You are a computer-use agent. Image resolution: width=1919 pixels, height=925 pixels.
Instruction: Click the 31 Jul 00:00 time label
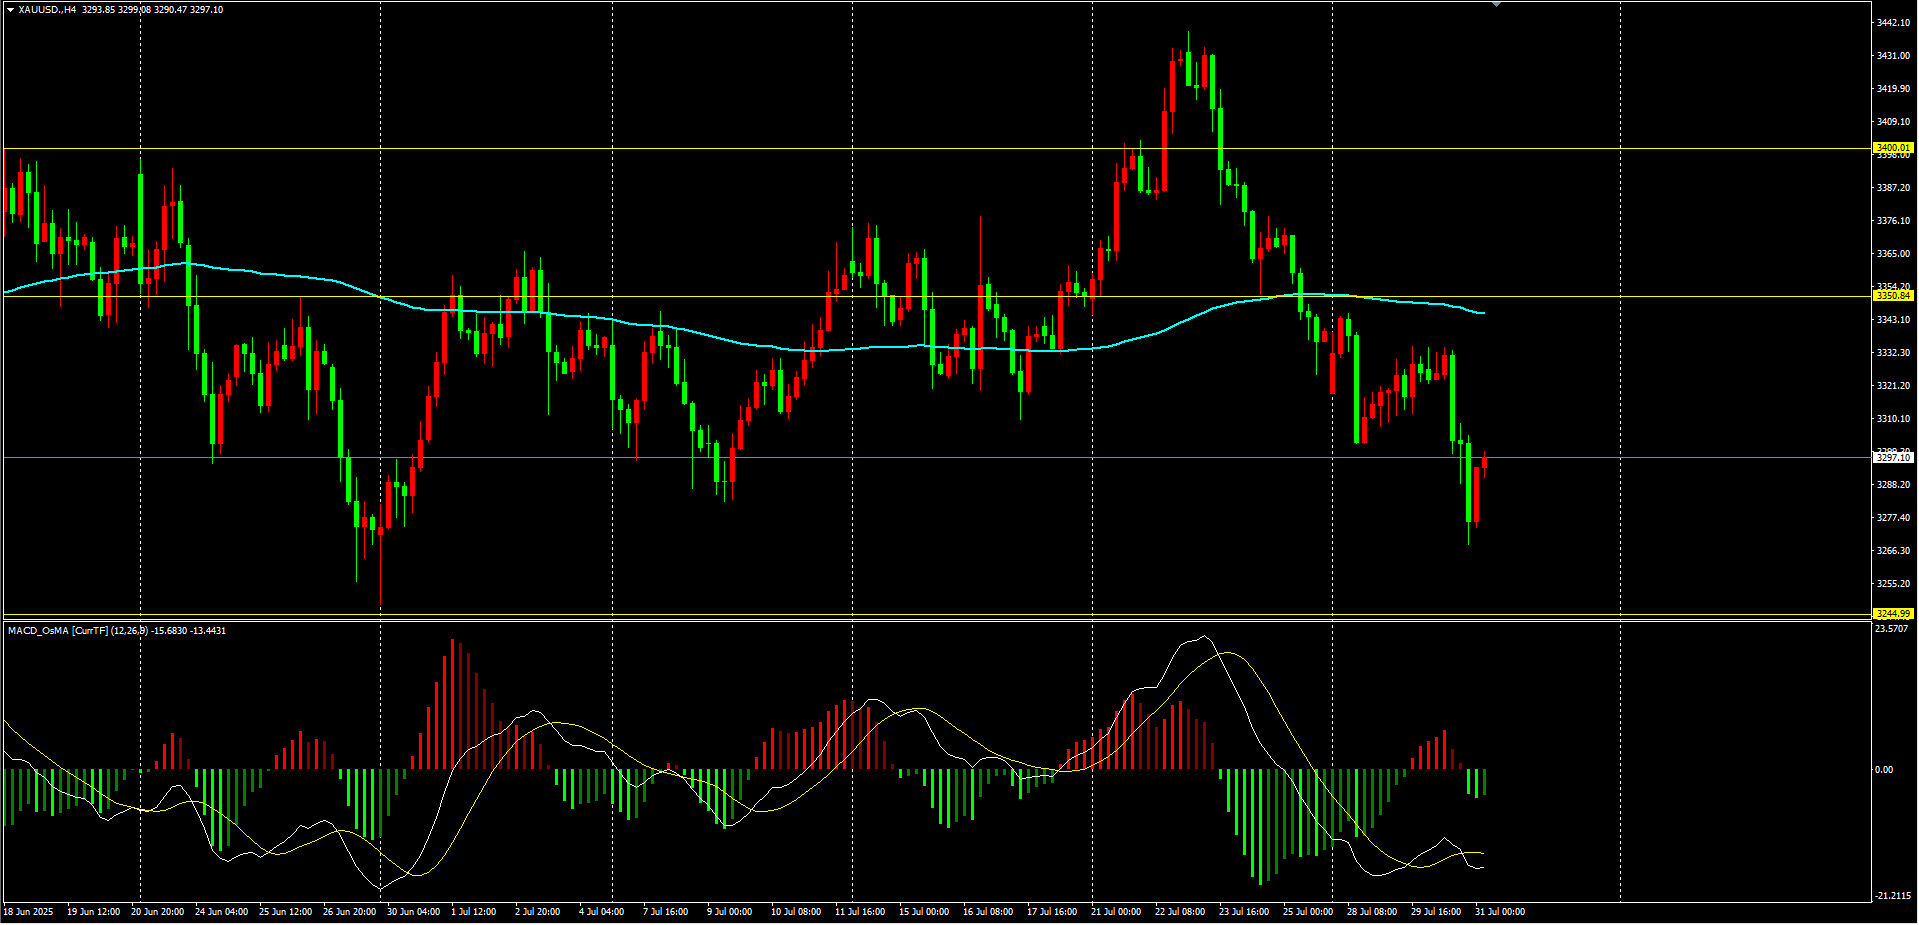point(1499,912)
